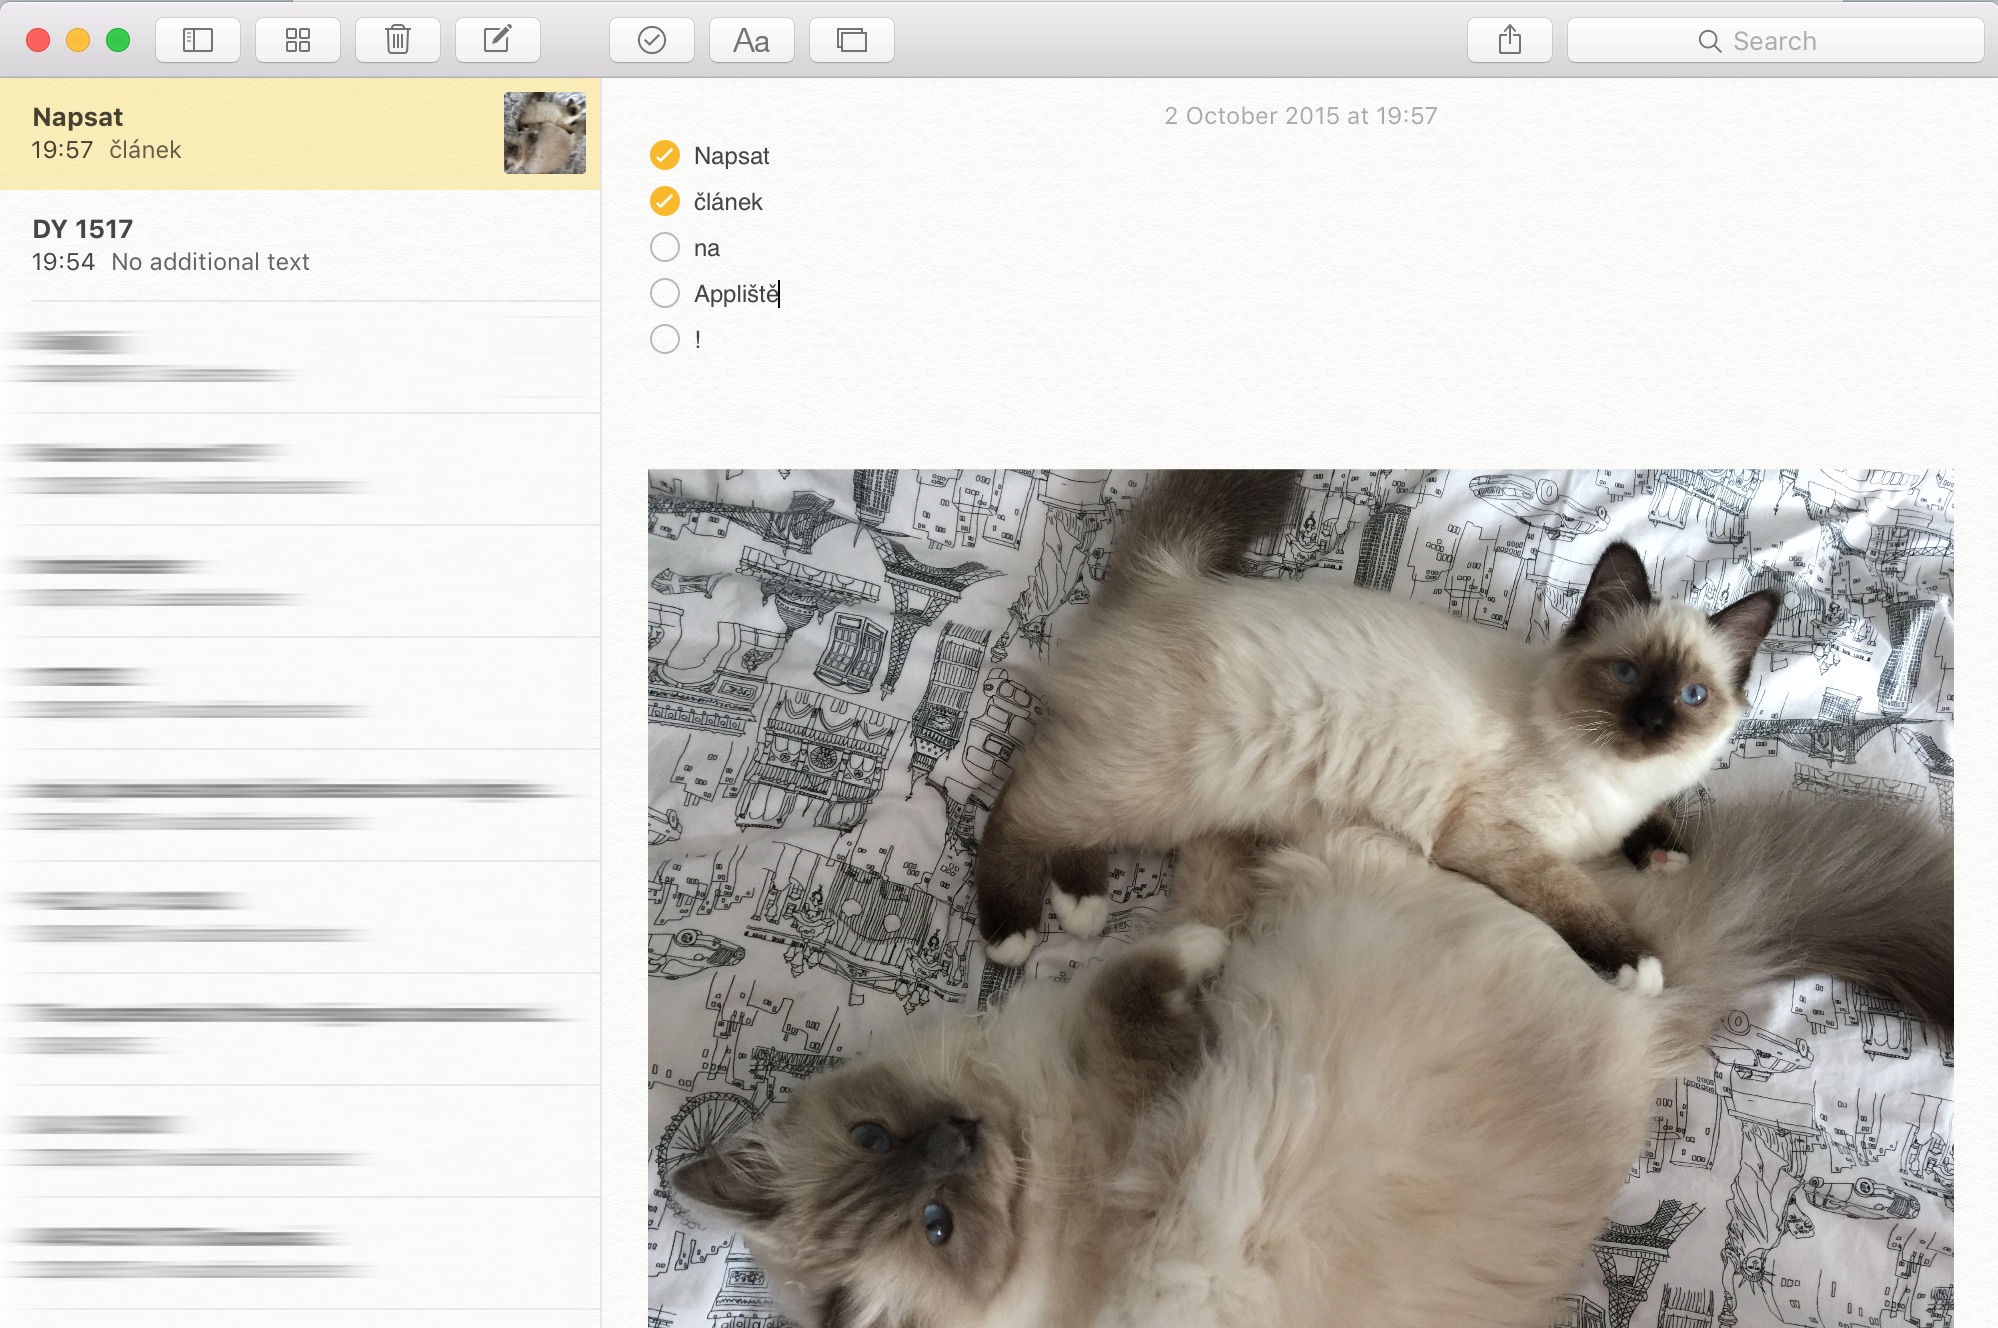Click the make checklist toolbar icon
Image resolution: width=1998 pixels, height=1328 pixels.
pos(652,40)
